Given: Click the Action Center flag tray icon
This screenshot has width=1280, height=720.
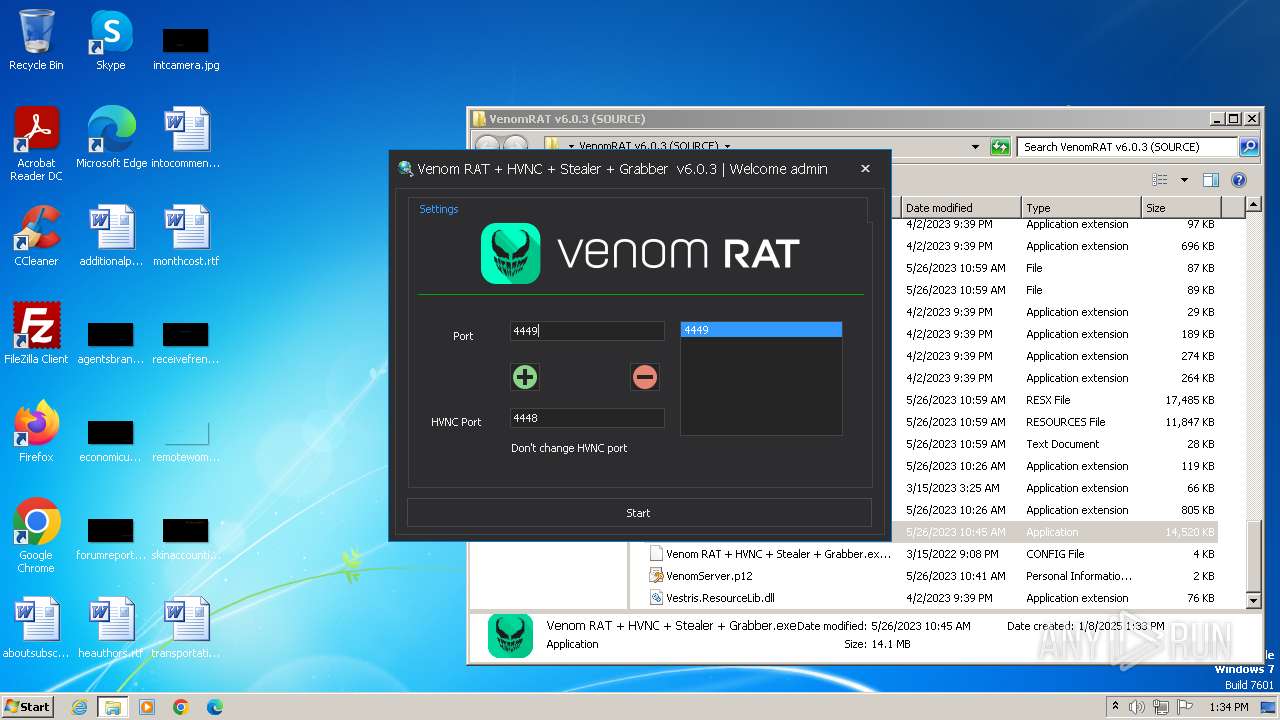Looking at the screenshot, I should 1184,707.
